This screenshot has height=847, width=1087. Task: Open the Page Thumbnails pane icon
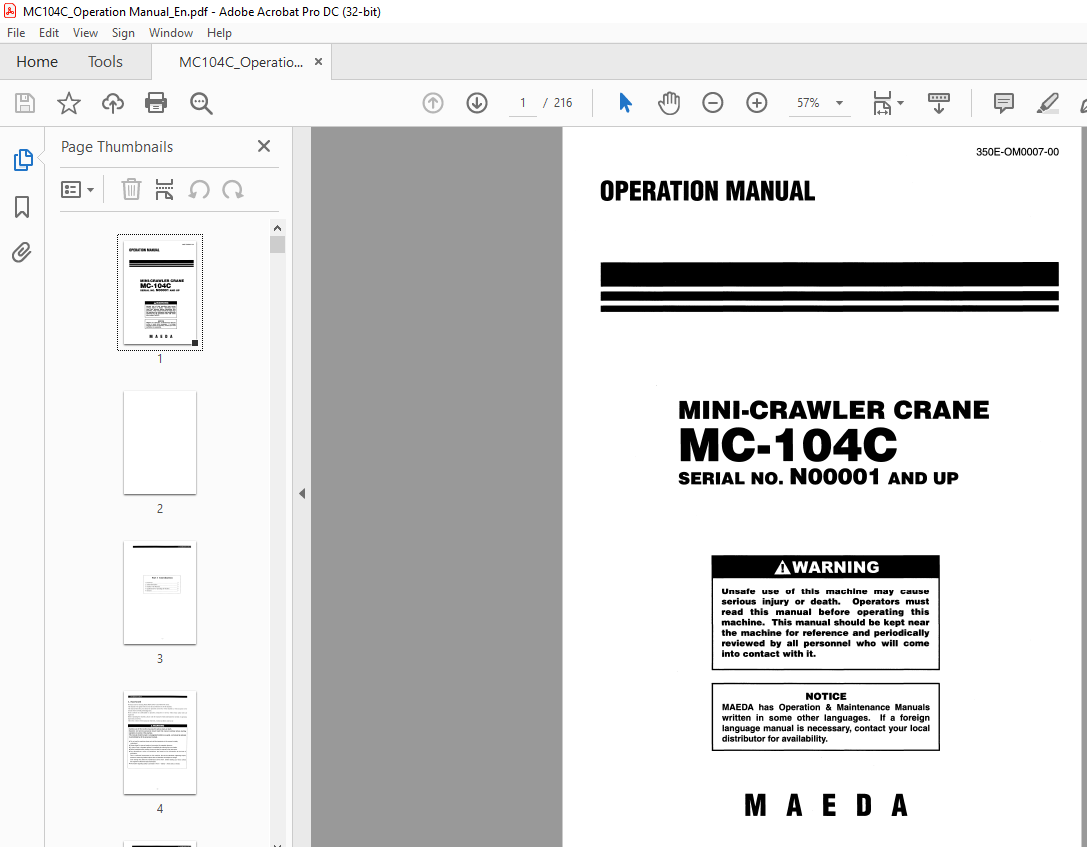23,160
